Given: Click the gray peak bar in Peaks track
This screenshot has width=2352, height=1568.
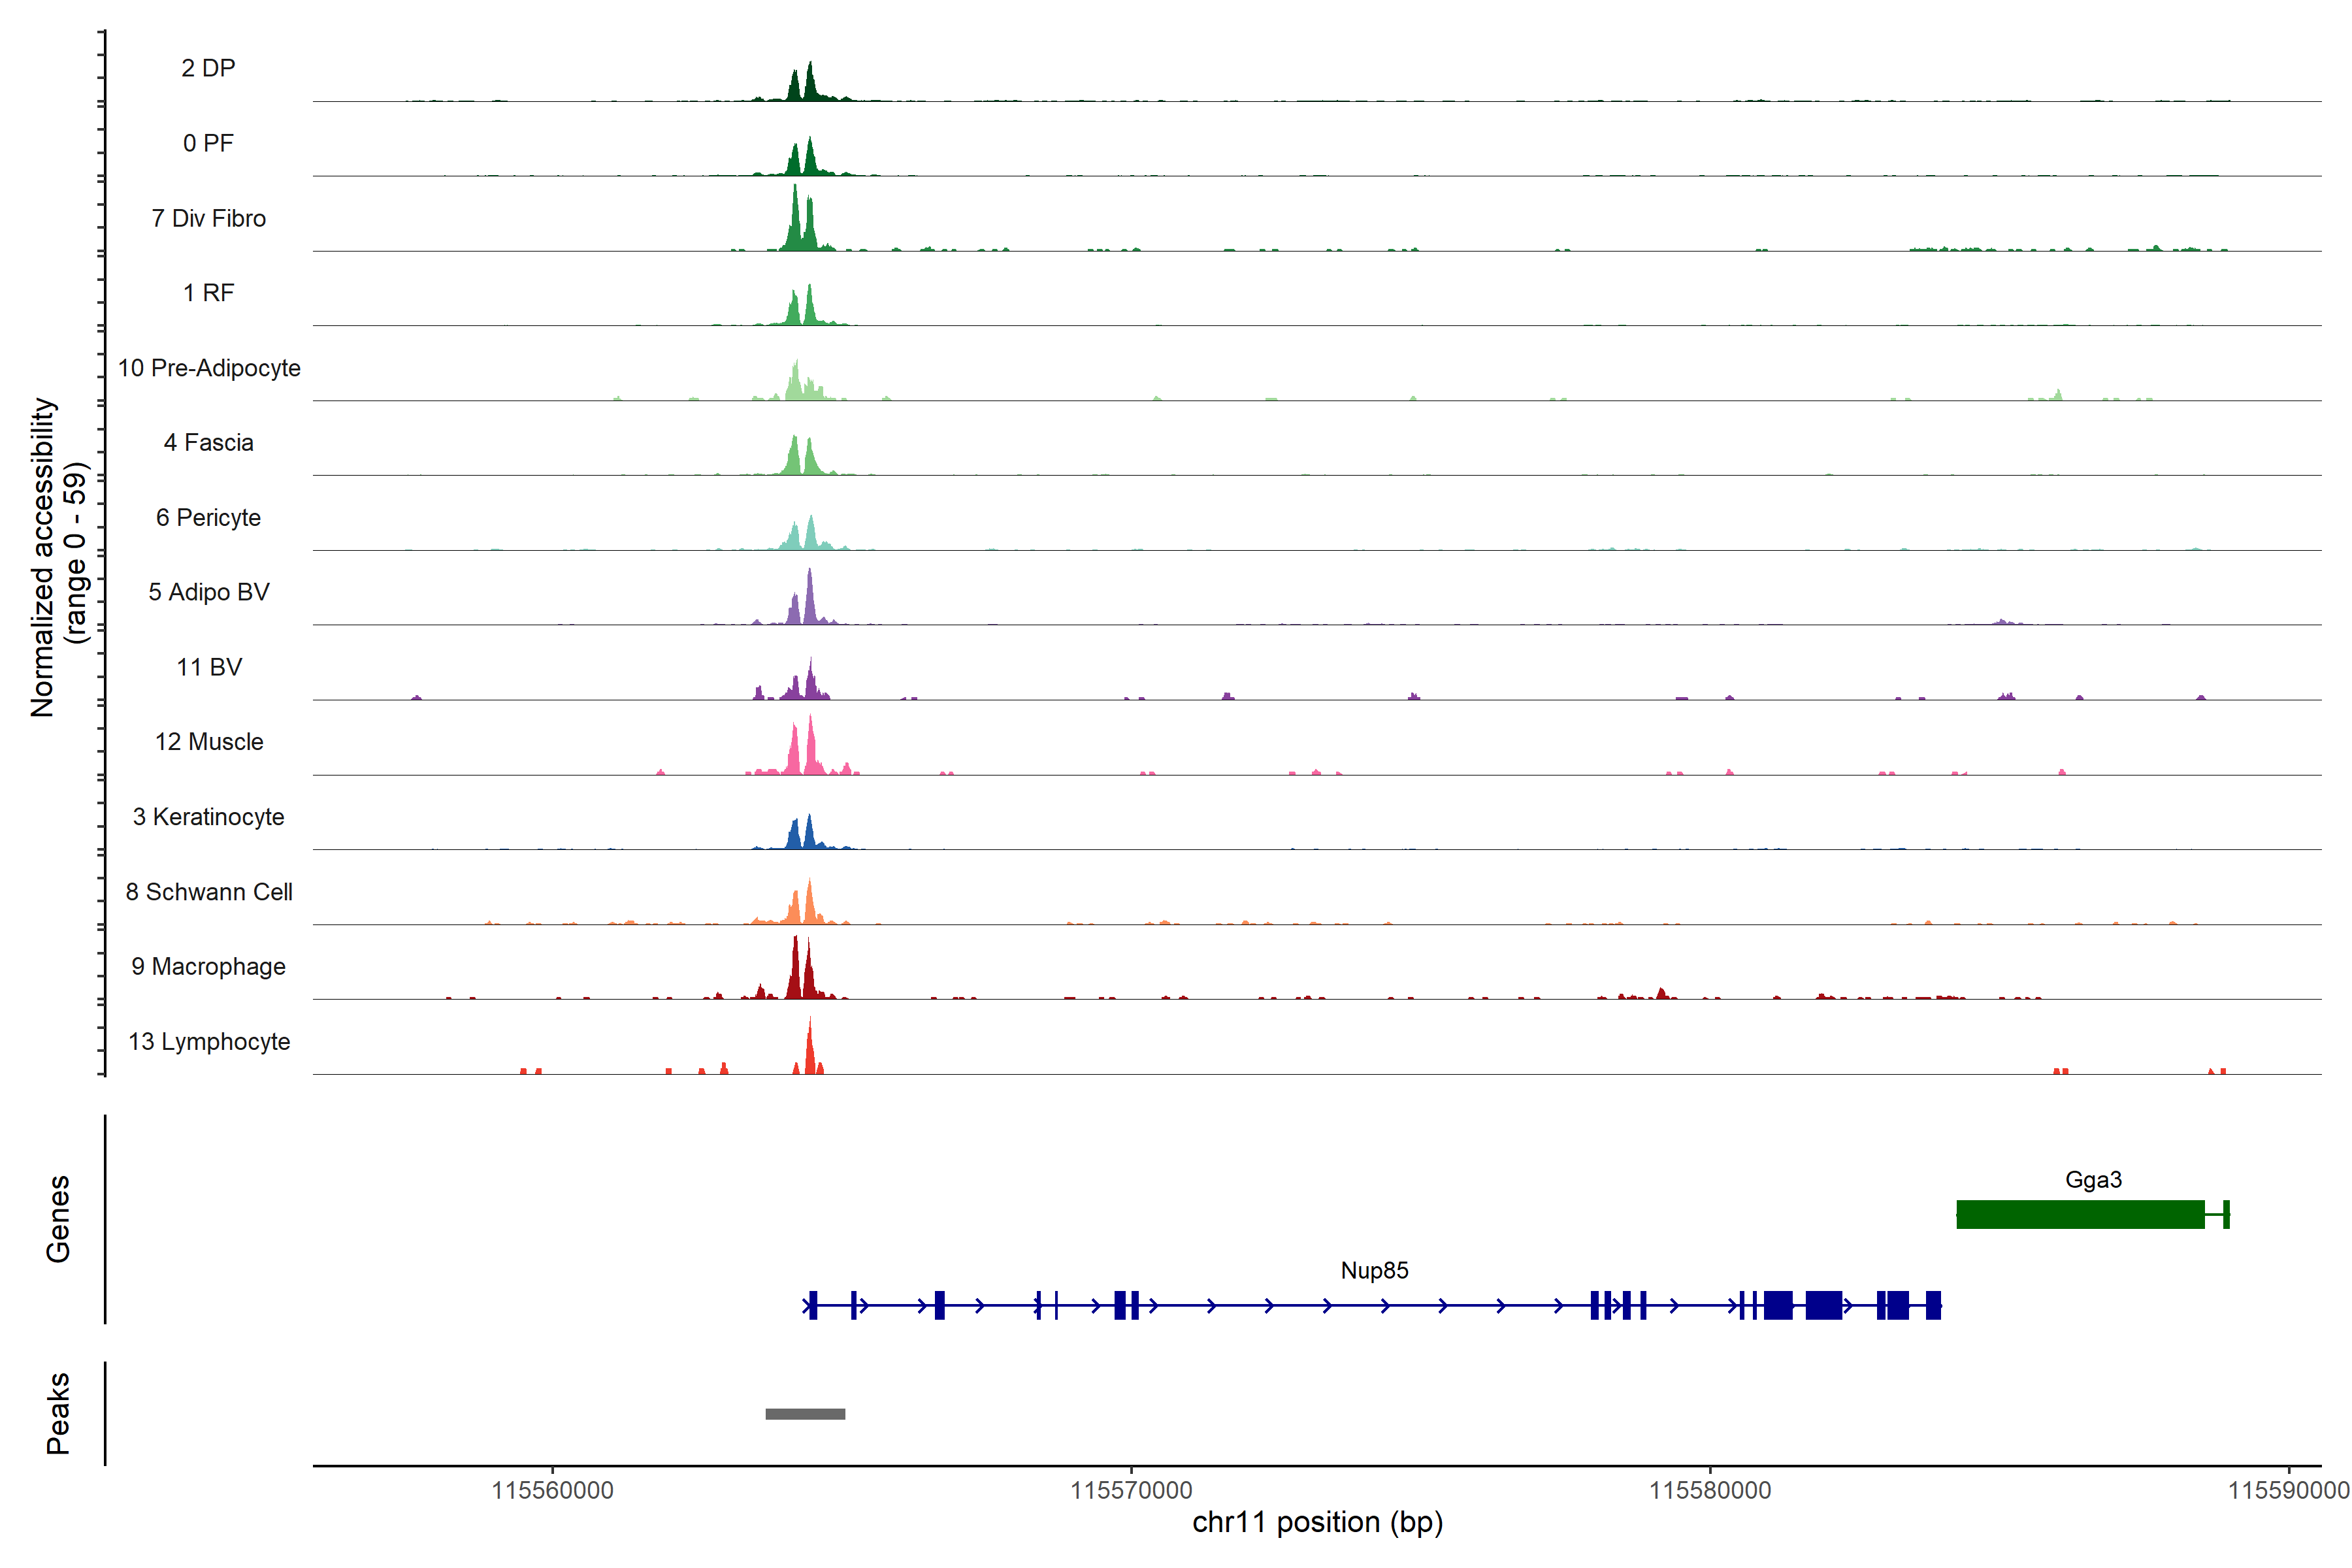Looking at the screenshot, I should (x=805, y=1413).
